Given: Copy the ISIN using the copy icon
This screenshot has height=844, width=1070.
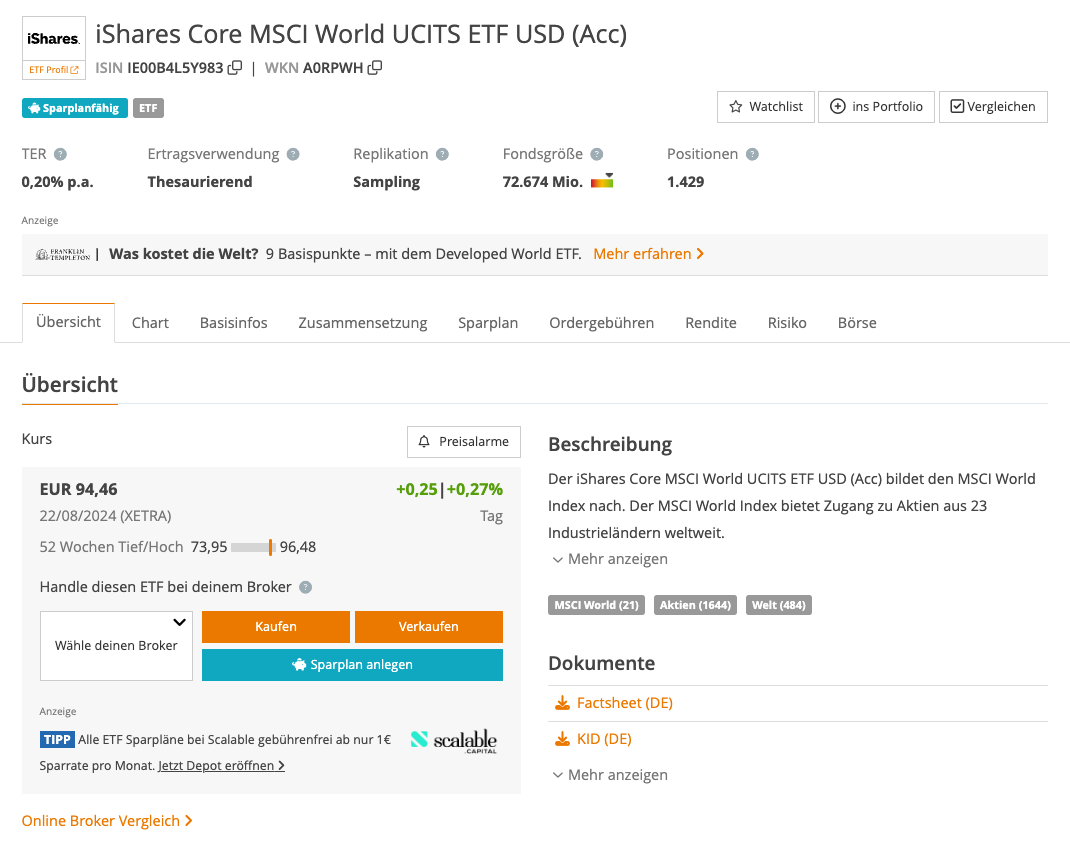Looking at the screenshot, I should coord(234,67).
